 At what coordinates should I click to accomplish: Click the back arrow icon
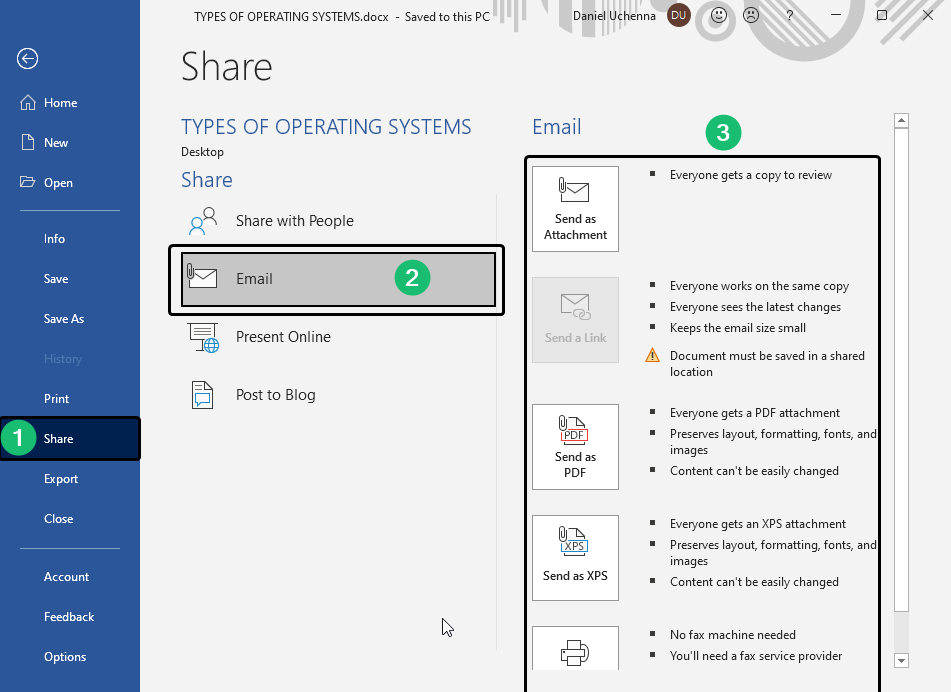click(x=28, y=59)
